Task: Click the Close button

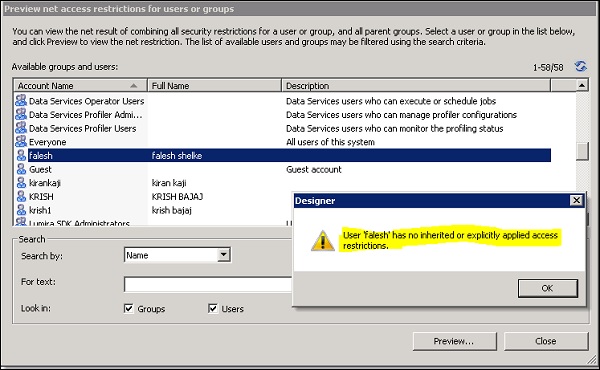Action: [x=546, y=341]
